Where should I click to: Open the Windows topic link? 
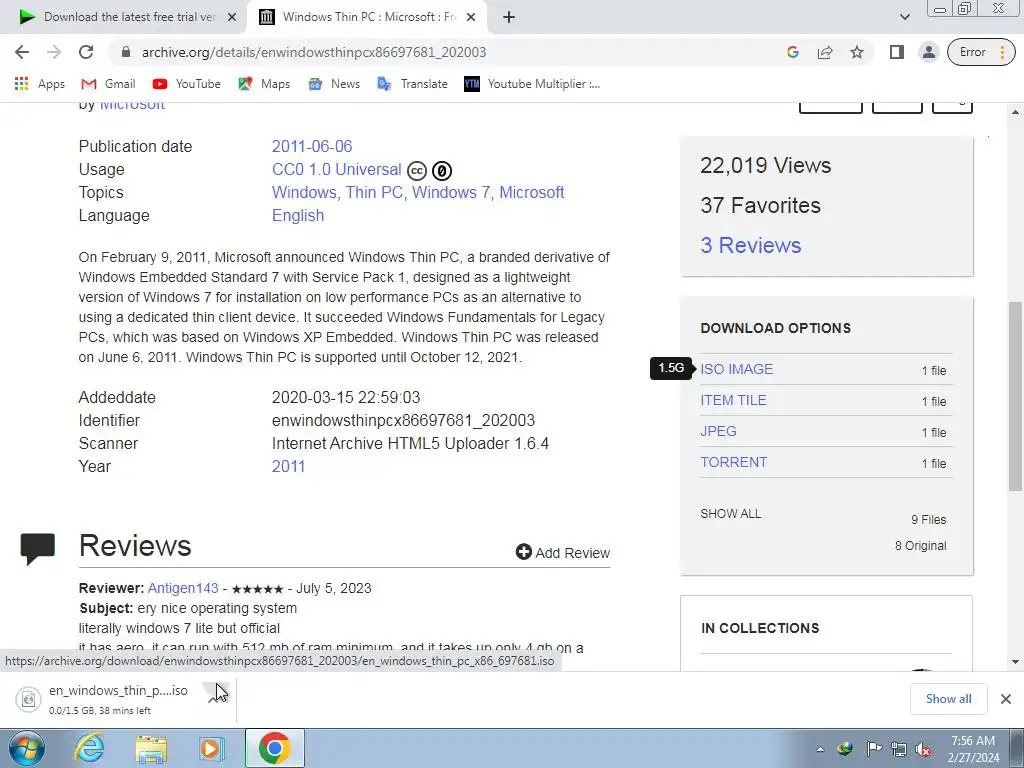[304, 193]
